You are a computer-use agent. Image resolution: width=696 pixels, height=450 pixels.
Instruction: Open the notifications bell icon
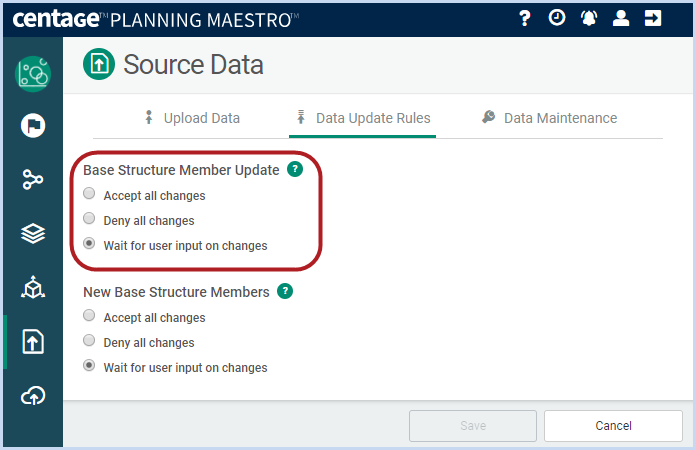589,19
